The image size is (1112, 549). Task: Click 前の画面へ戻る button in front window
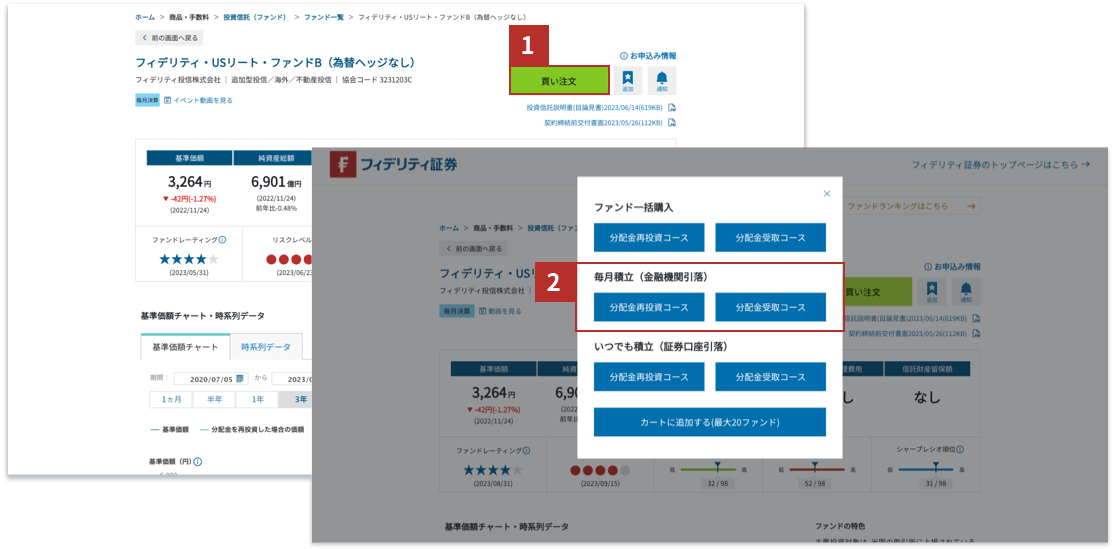[473, 249]
